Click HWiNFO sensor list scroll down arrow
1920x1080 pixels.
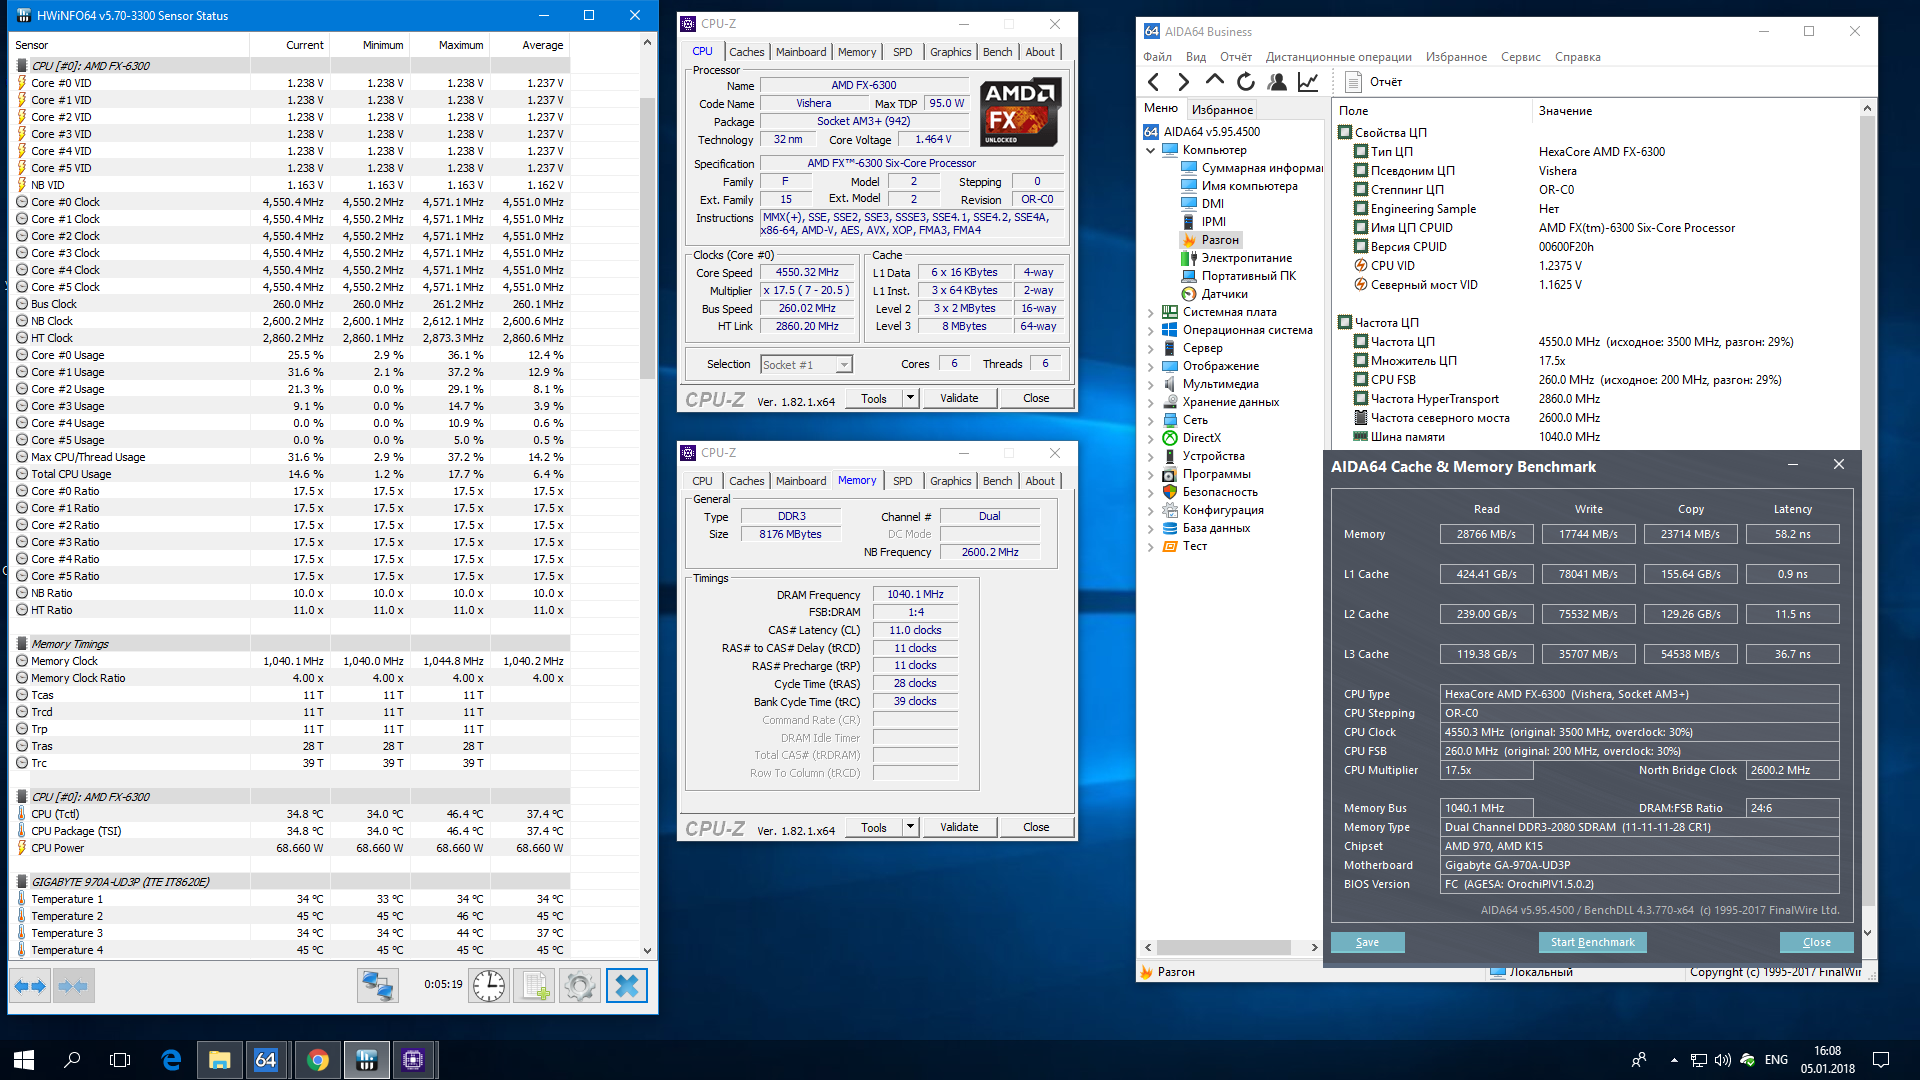coord(647,950)
